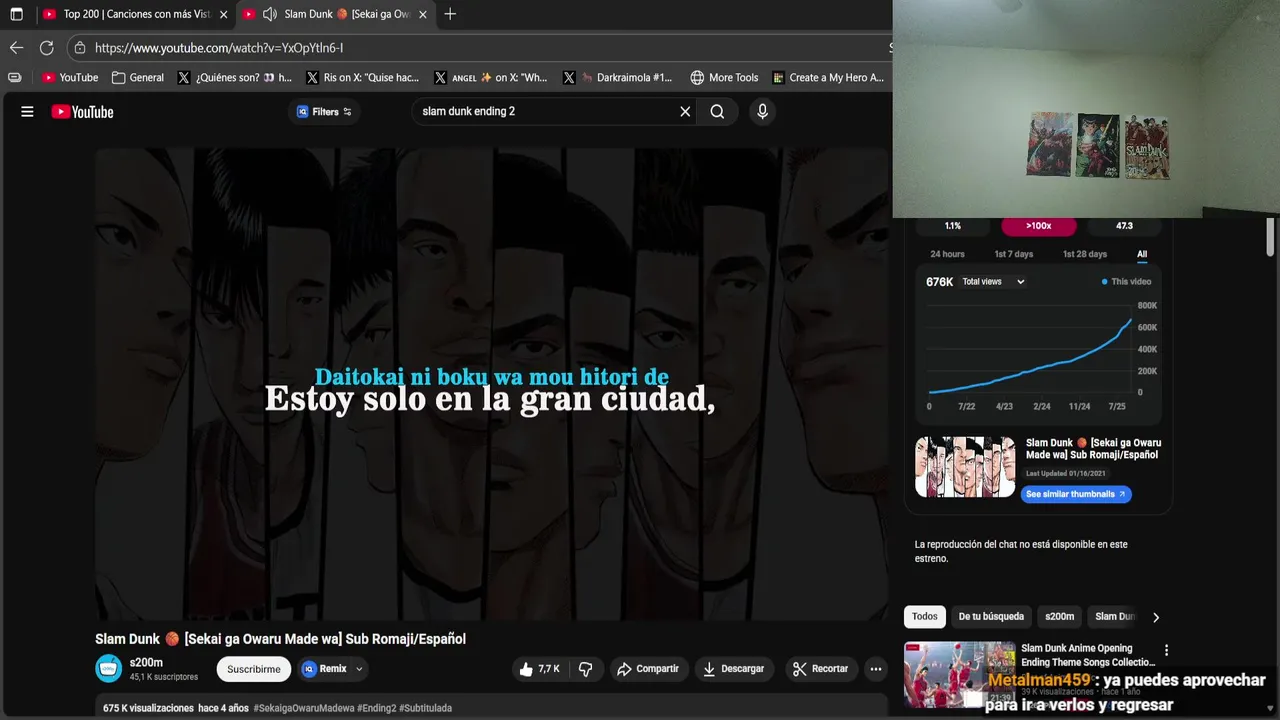
Task: Open Slam Dunk Anime Opening thumbnail
Action: tap(959, 675)
